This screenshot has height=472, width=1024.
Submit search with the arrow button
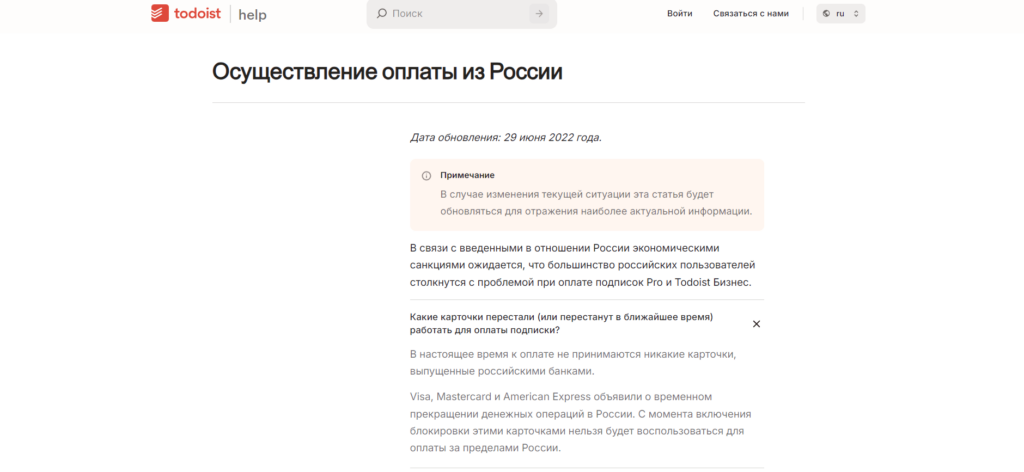click(539, 13)
